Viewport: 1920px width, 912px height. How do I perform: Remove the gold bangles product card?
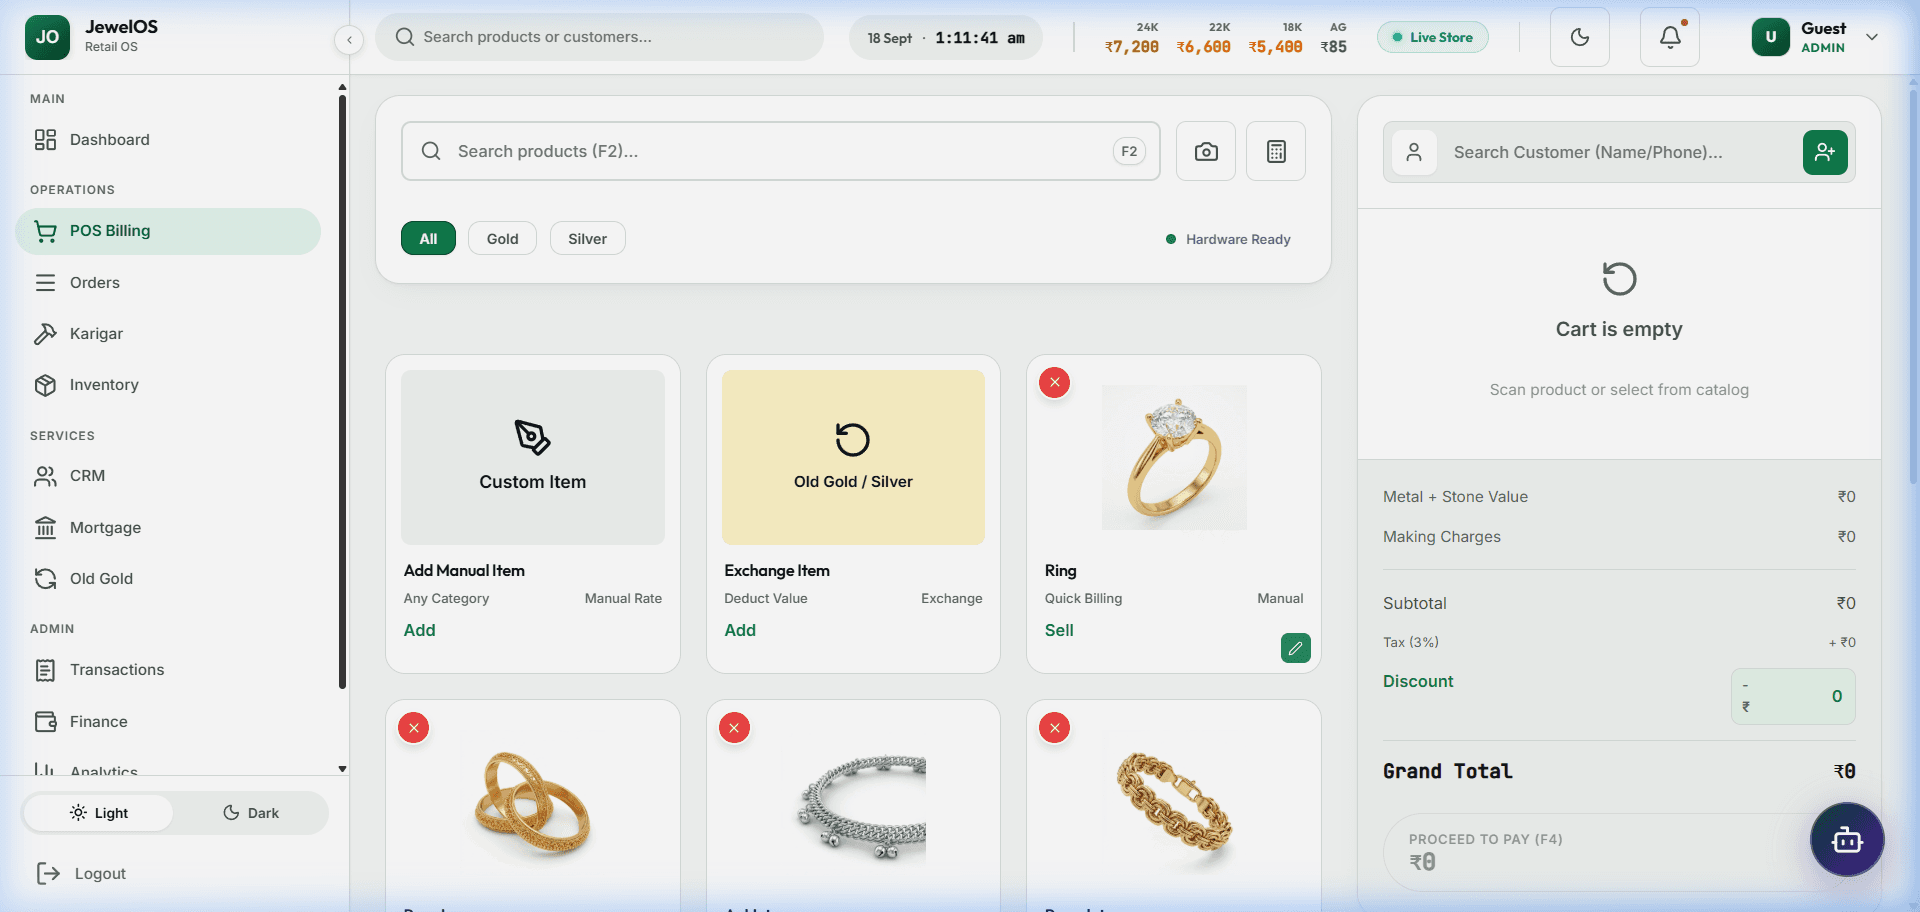pyautogui.click(x=414, y=728)
